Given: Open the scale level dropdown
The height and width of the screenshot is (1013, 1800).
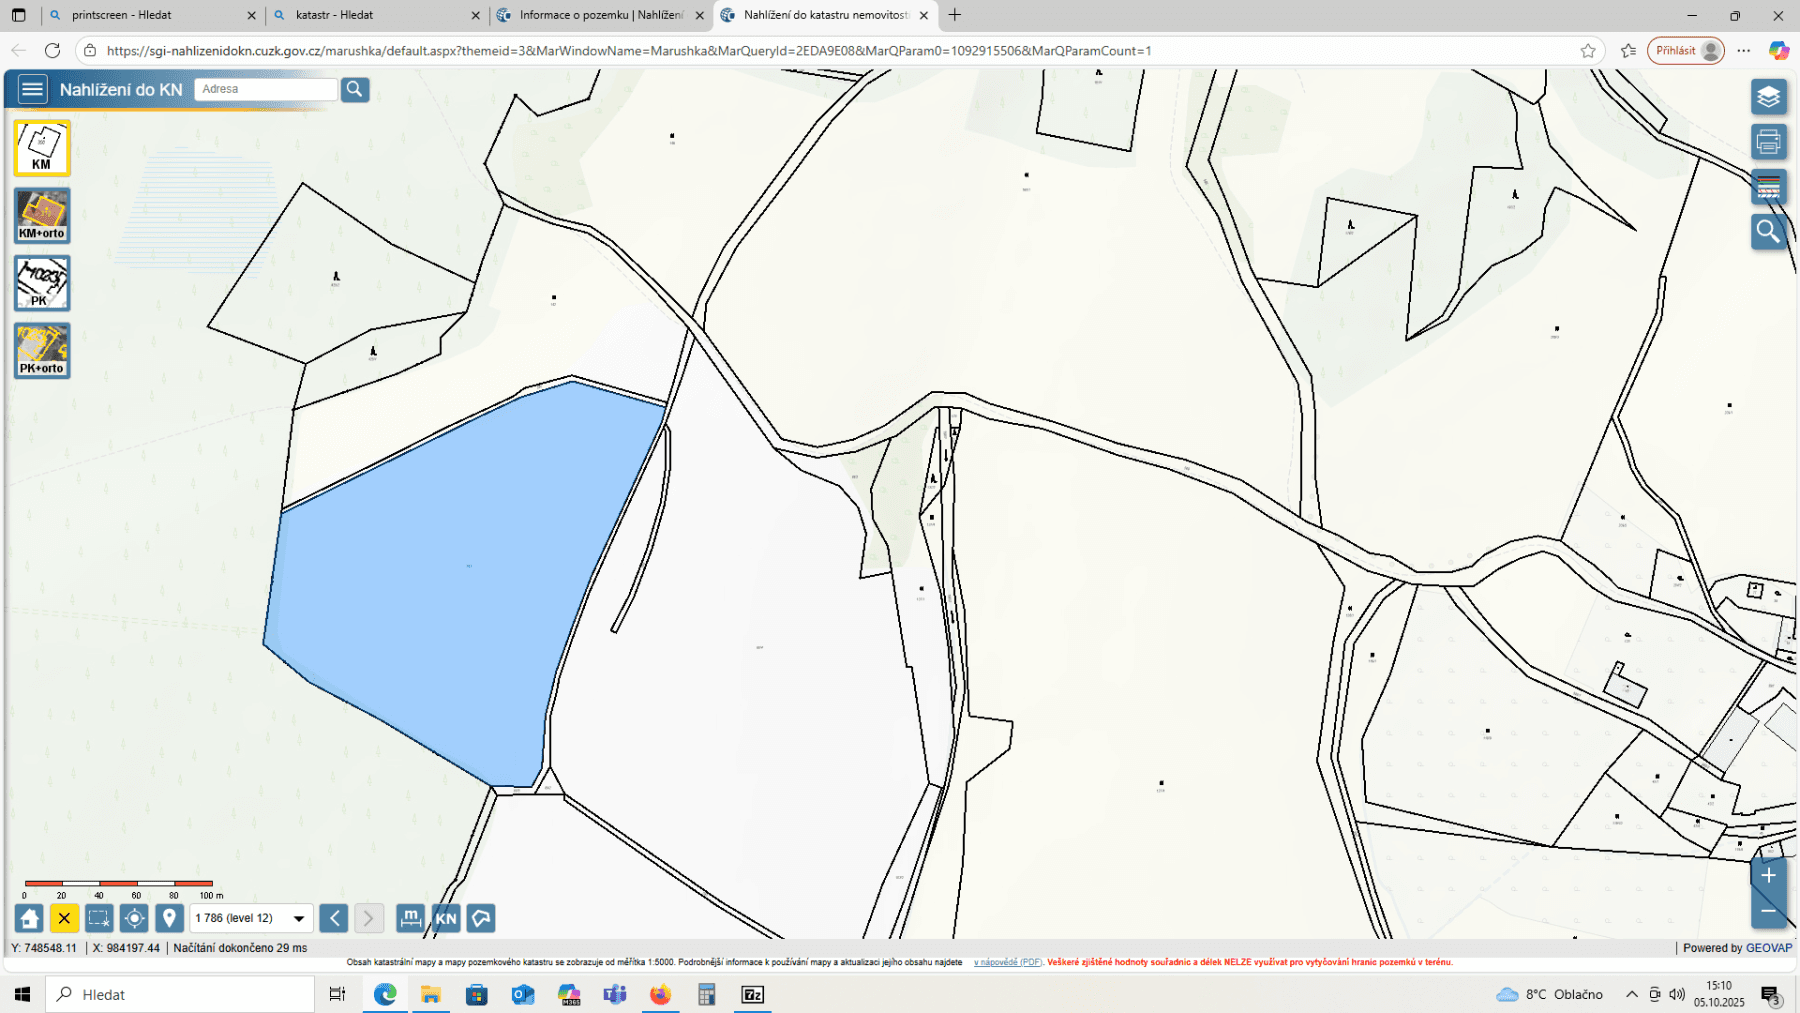Looking at the screenshot, I should click(x=297, y=917).
